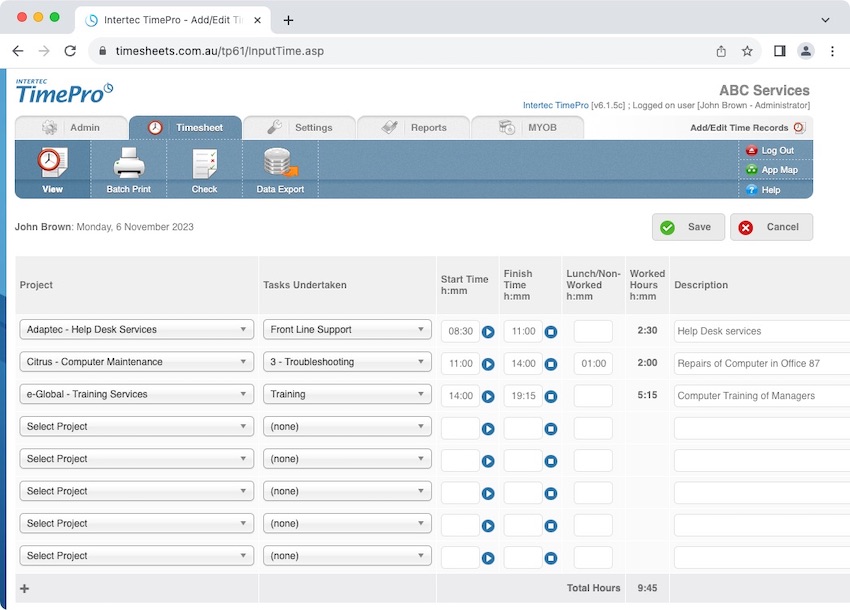Expand the Training task dropdown

tap(347, 394)
